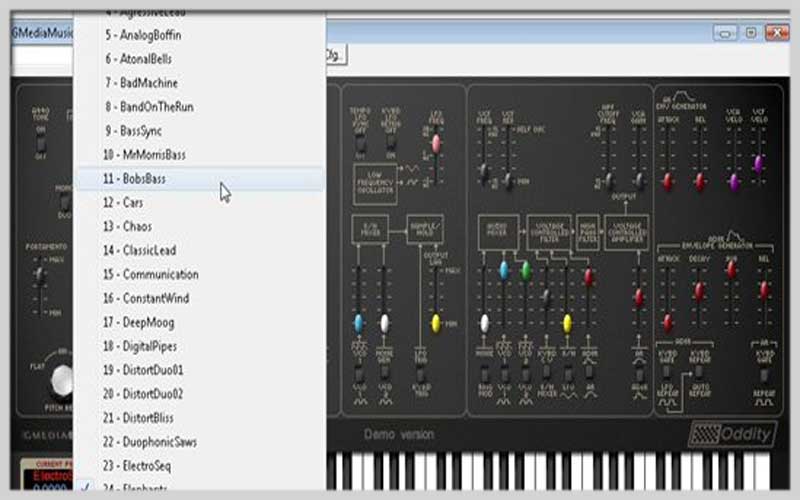
Task: Click the VCF Resonance slider knob
Action: pyautogui.click(x=508, y=181)
